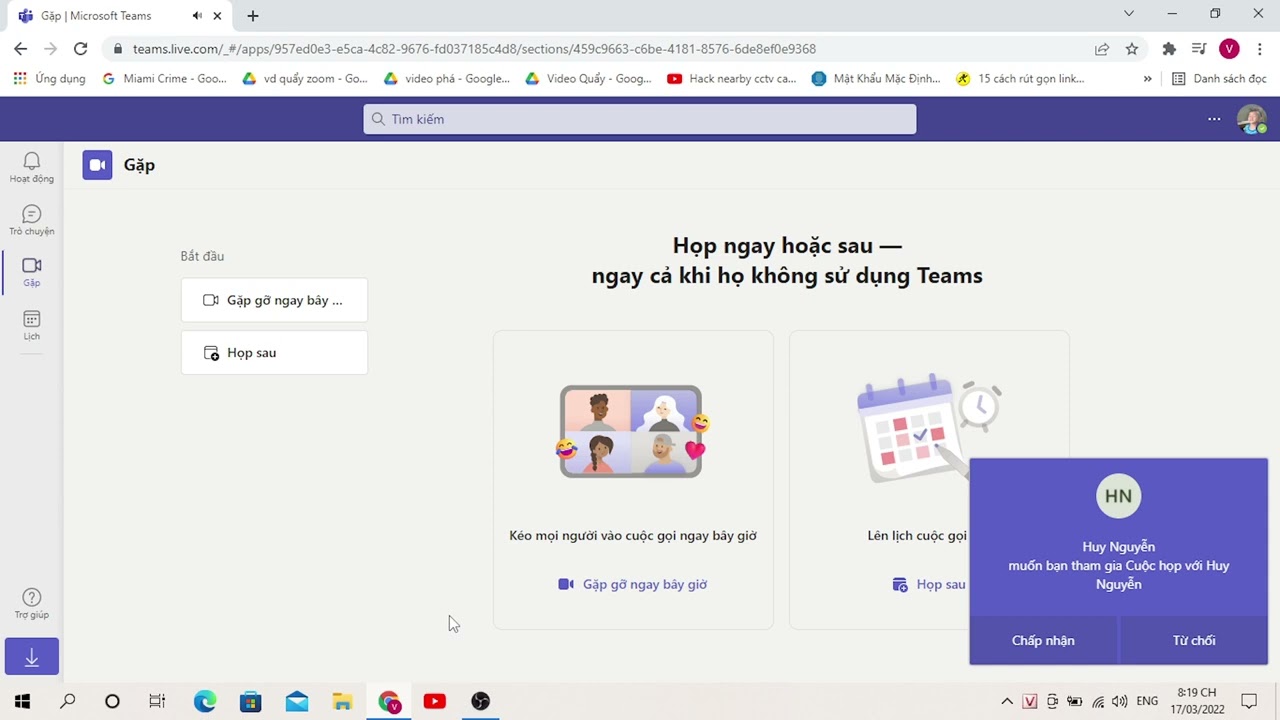The width and height of the screenshot is (1280, 720).
Task: Accept the call with Chấp nhận
Action: (x=1043, y=640)
